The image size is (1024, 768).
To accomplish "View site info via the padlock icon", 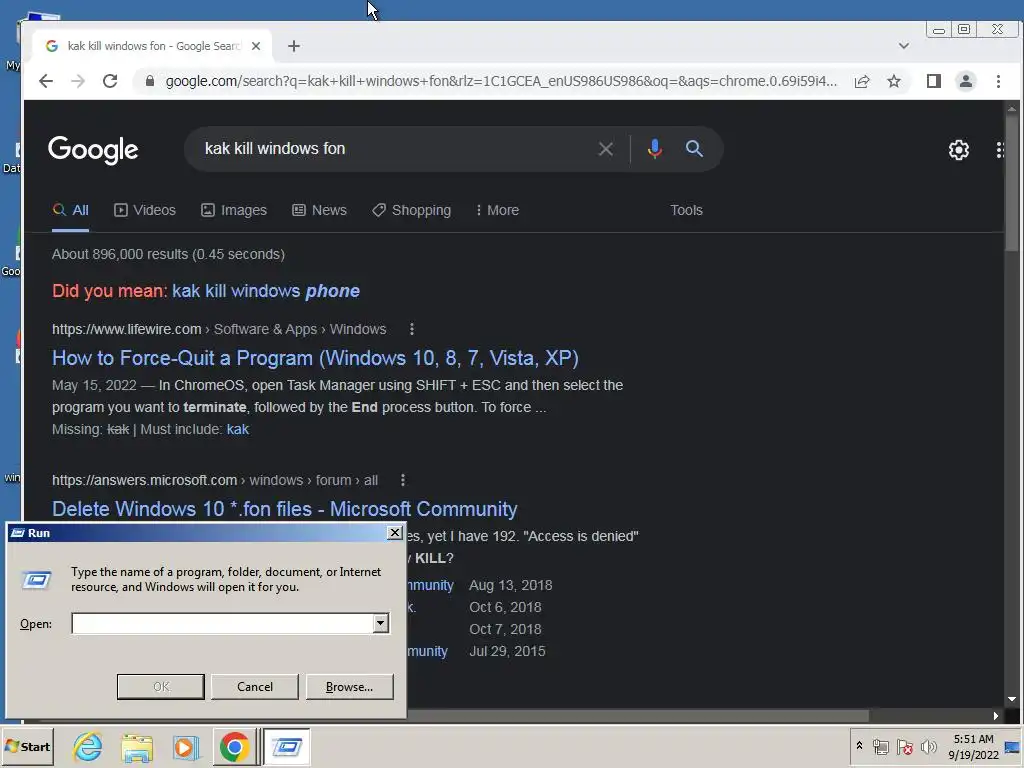I will pyautogui.click(x=150, y=81).
